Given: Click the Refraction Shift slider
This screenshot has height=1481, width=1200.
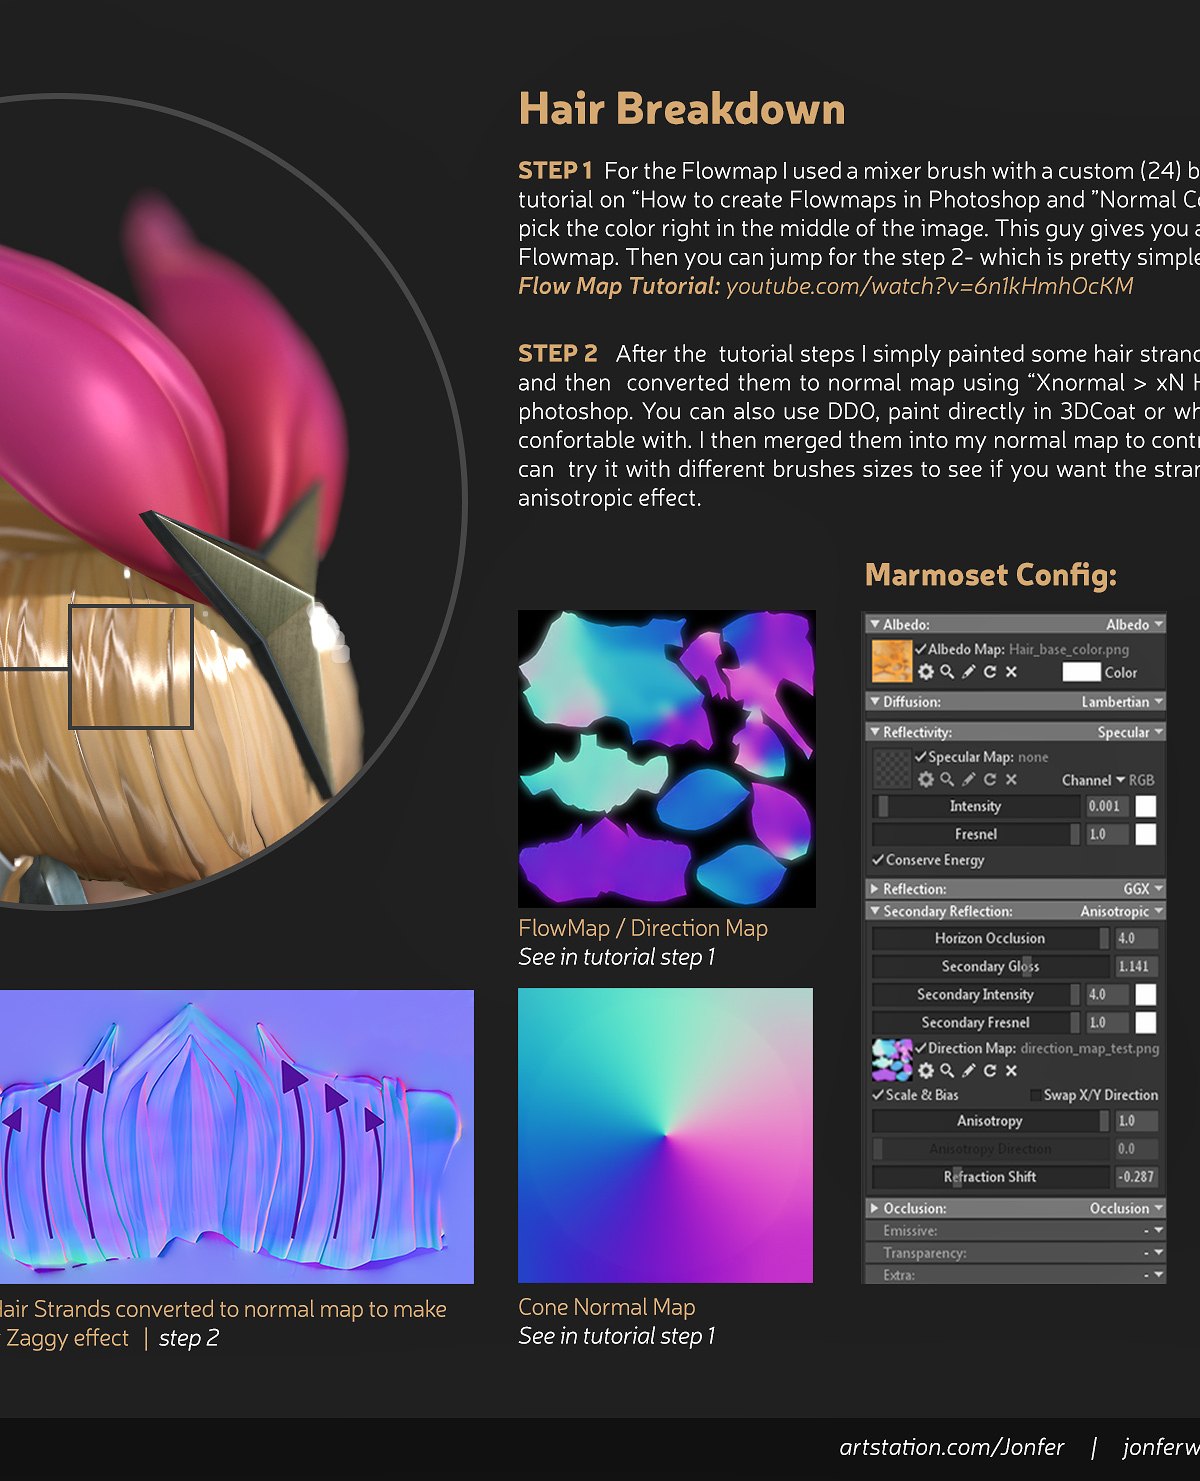Looking at the screenshot, I should pyautogui.click(x=991, y=1177).
